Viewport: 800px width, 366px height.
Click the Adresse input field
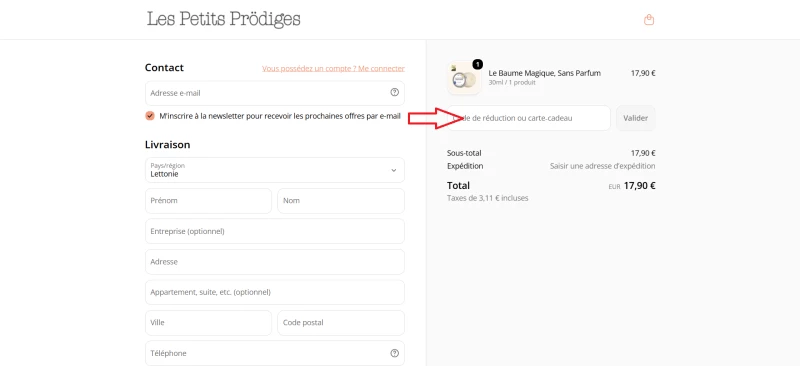pos(274,262)
